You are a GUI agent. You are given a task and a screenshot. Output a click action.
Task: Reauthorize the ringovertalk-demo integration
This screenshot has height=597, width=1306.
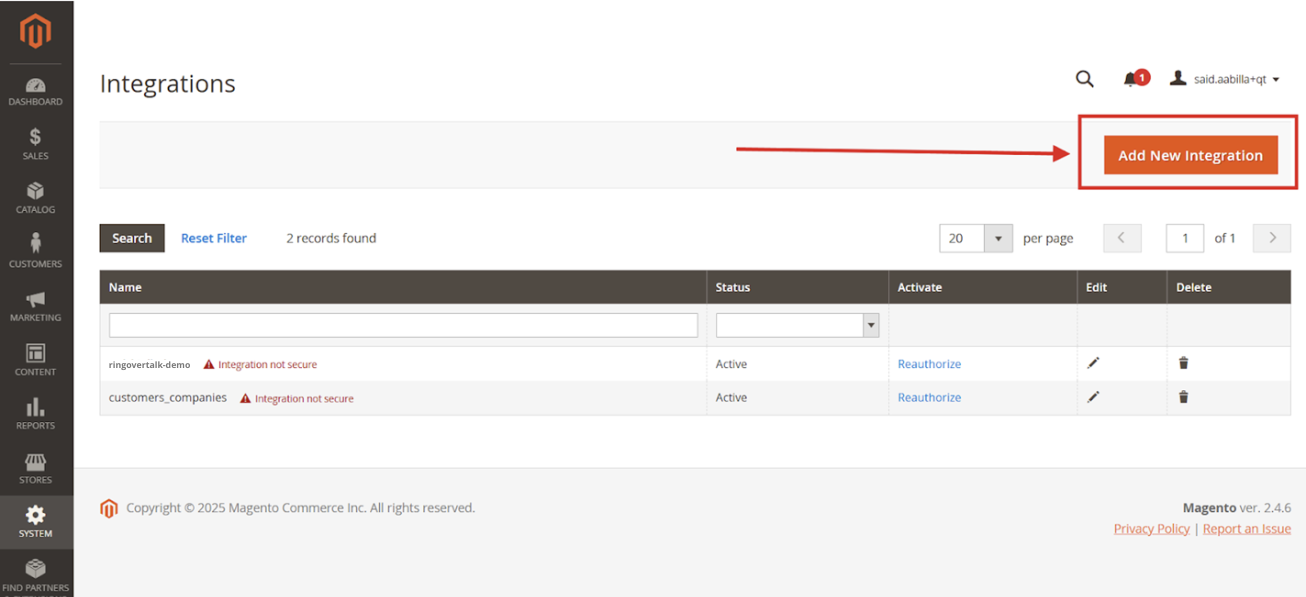(929, 364)
